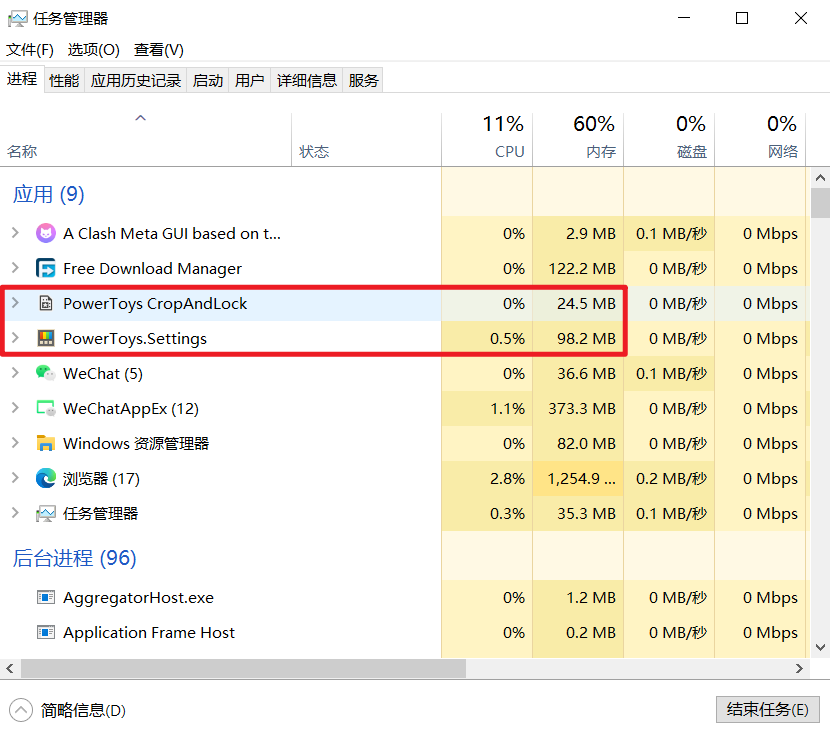Viewport: 830px width, 738px height.
Task: Click the WeChatAppEx (12) icon
Action: (46, 408)
